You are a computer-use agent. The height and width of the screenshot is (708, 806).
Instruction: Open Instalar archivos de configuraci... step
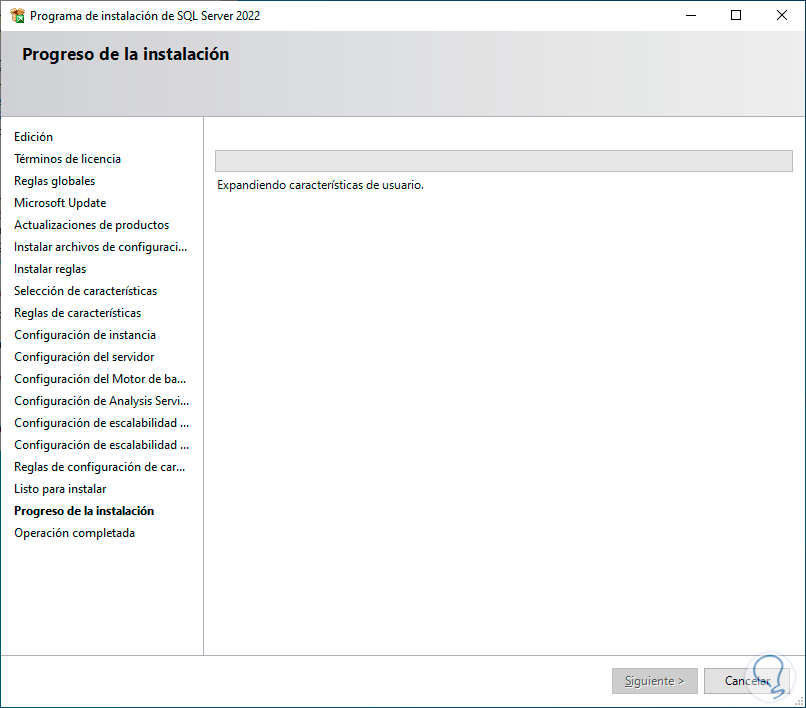coord(100,247)
